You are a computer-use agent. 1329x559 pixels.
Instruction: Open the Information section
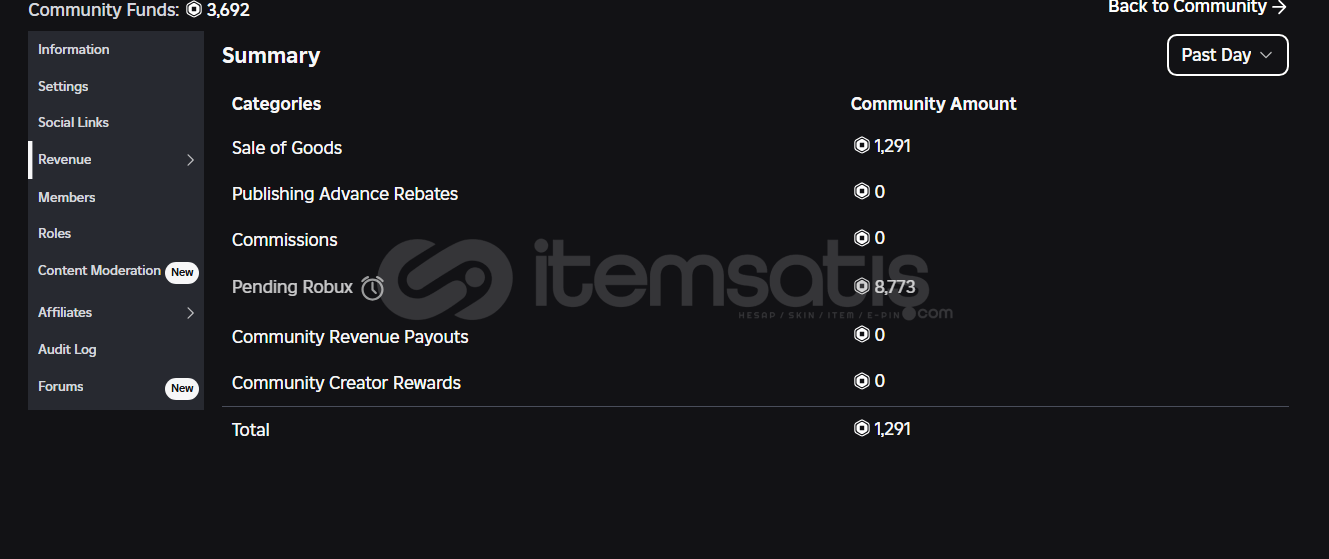74,49
